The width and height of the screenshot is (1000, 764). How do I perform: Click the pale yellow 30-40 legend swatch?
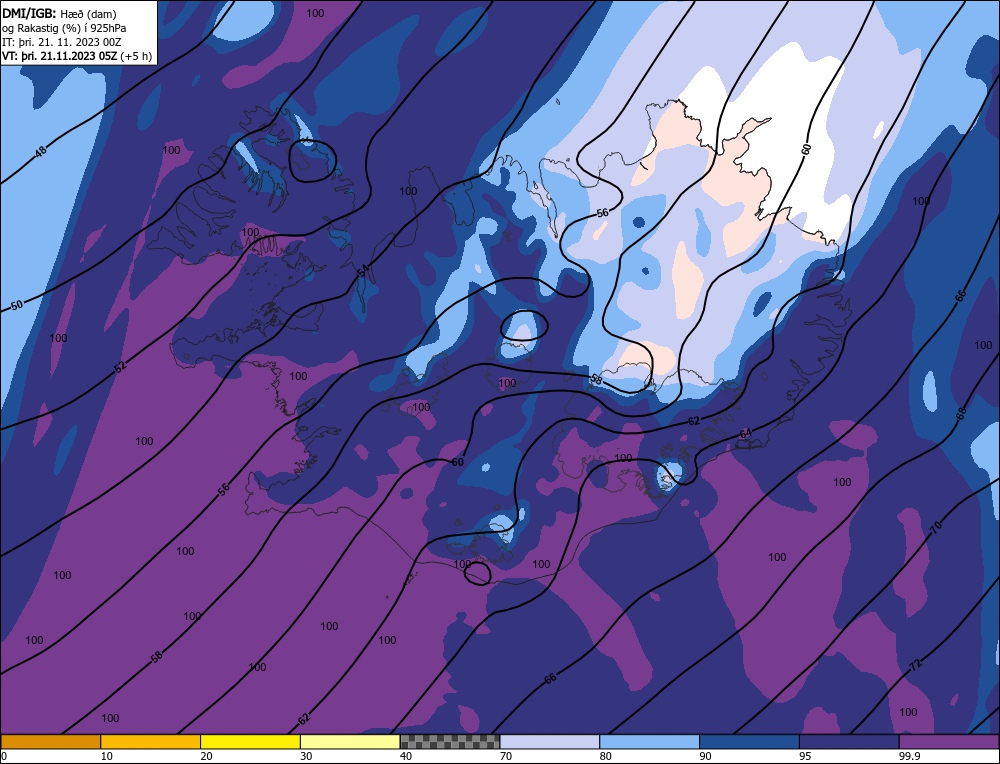pos(350,741)
